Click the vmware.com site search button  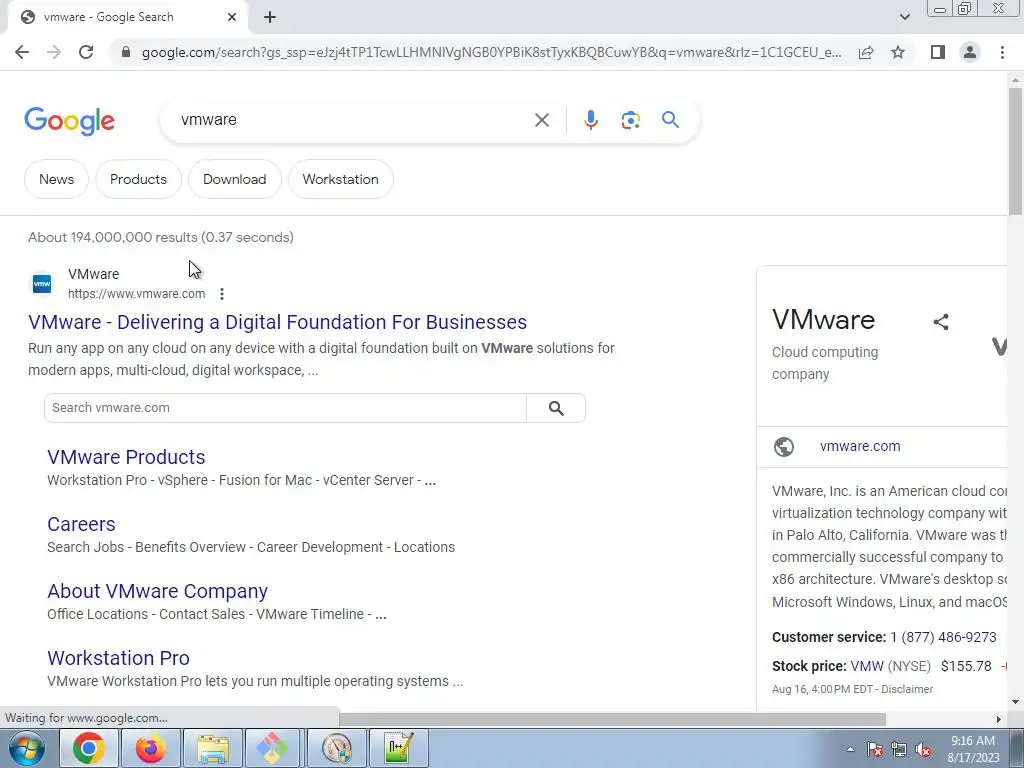pyautogui.click(x=556, y=408)
